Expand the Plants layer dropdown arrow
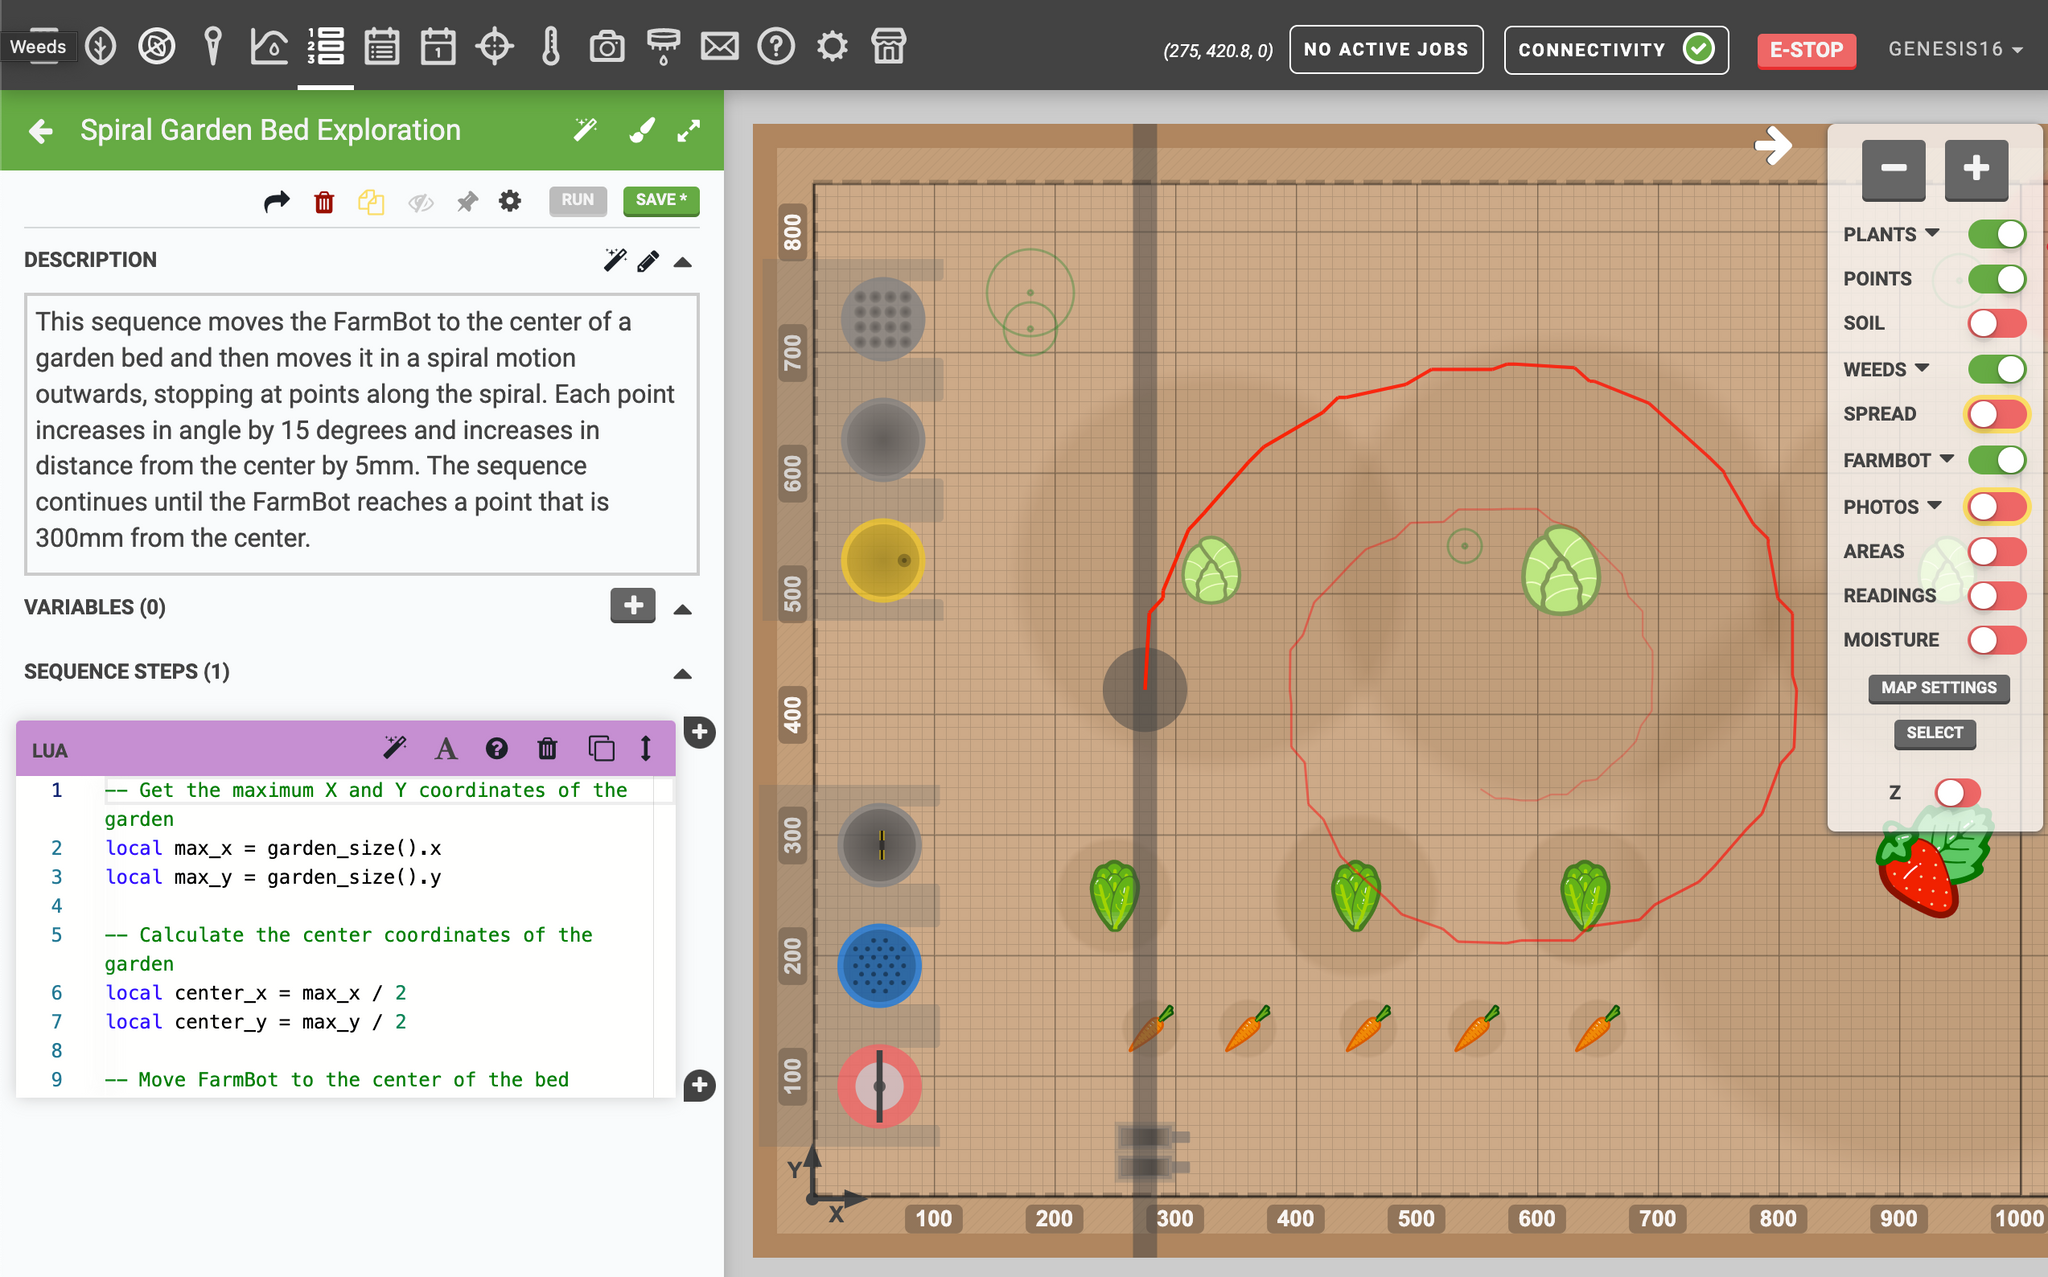The width and height of the screenshot is (2048, 1277). point(1932,233)
